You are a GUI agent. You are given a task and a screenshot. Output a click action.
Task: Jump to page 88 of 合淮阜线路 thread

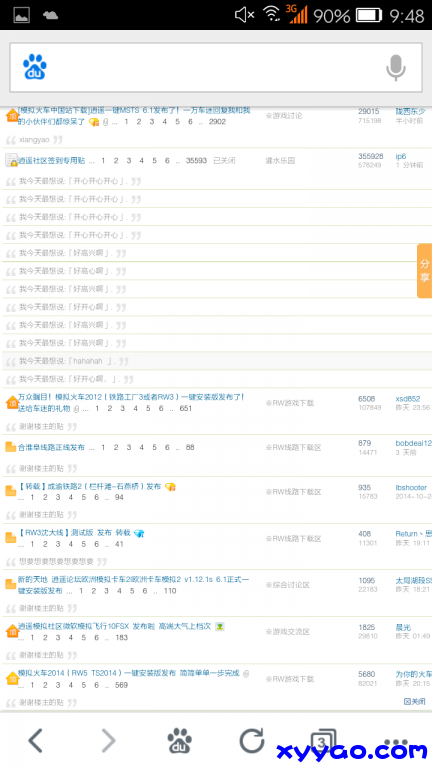[x=190, y=447]
